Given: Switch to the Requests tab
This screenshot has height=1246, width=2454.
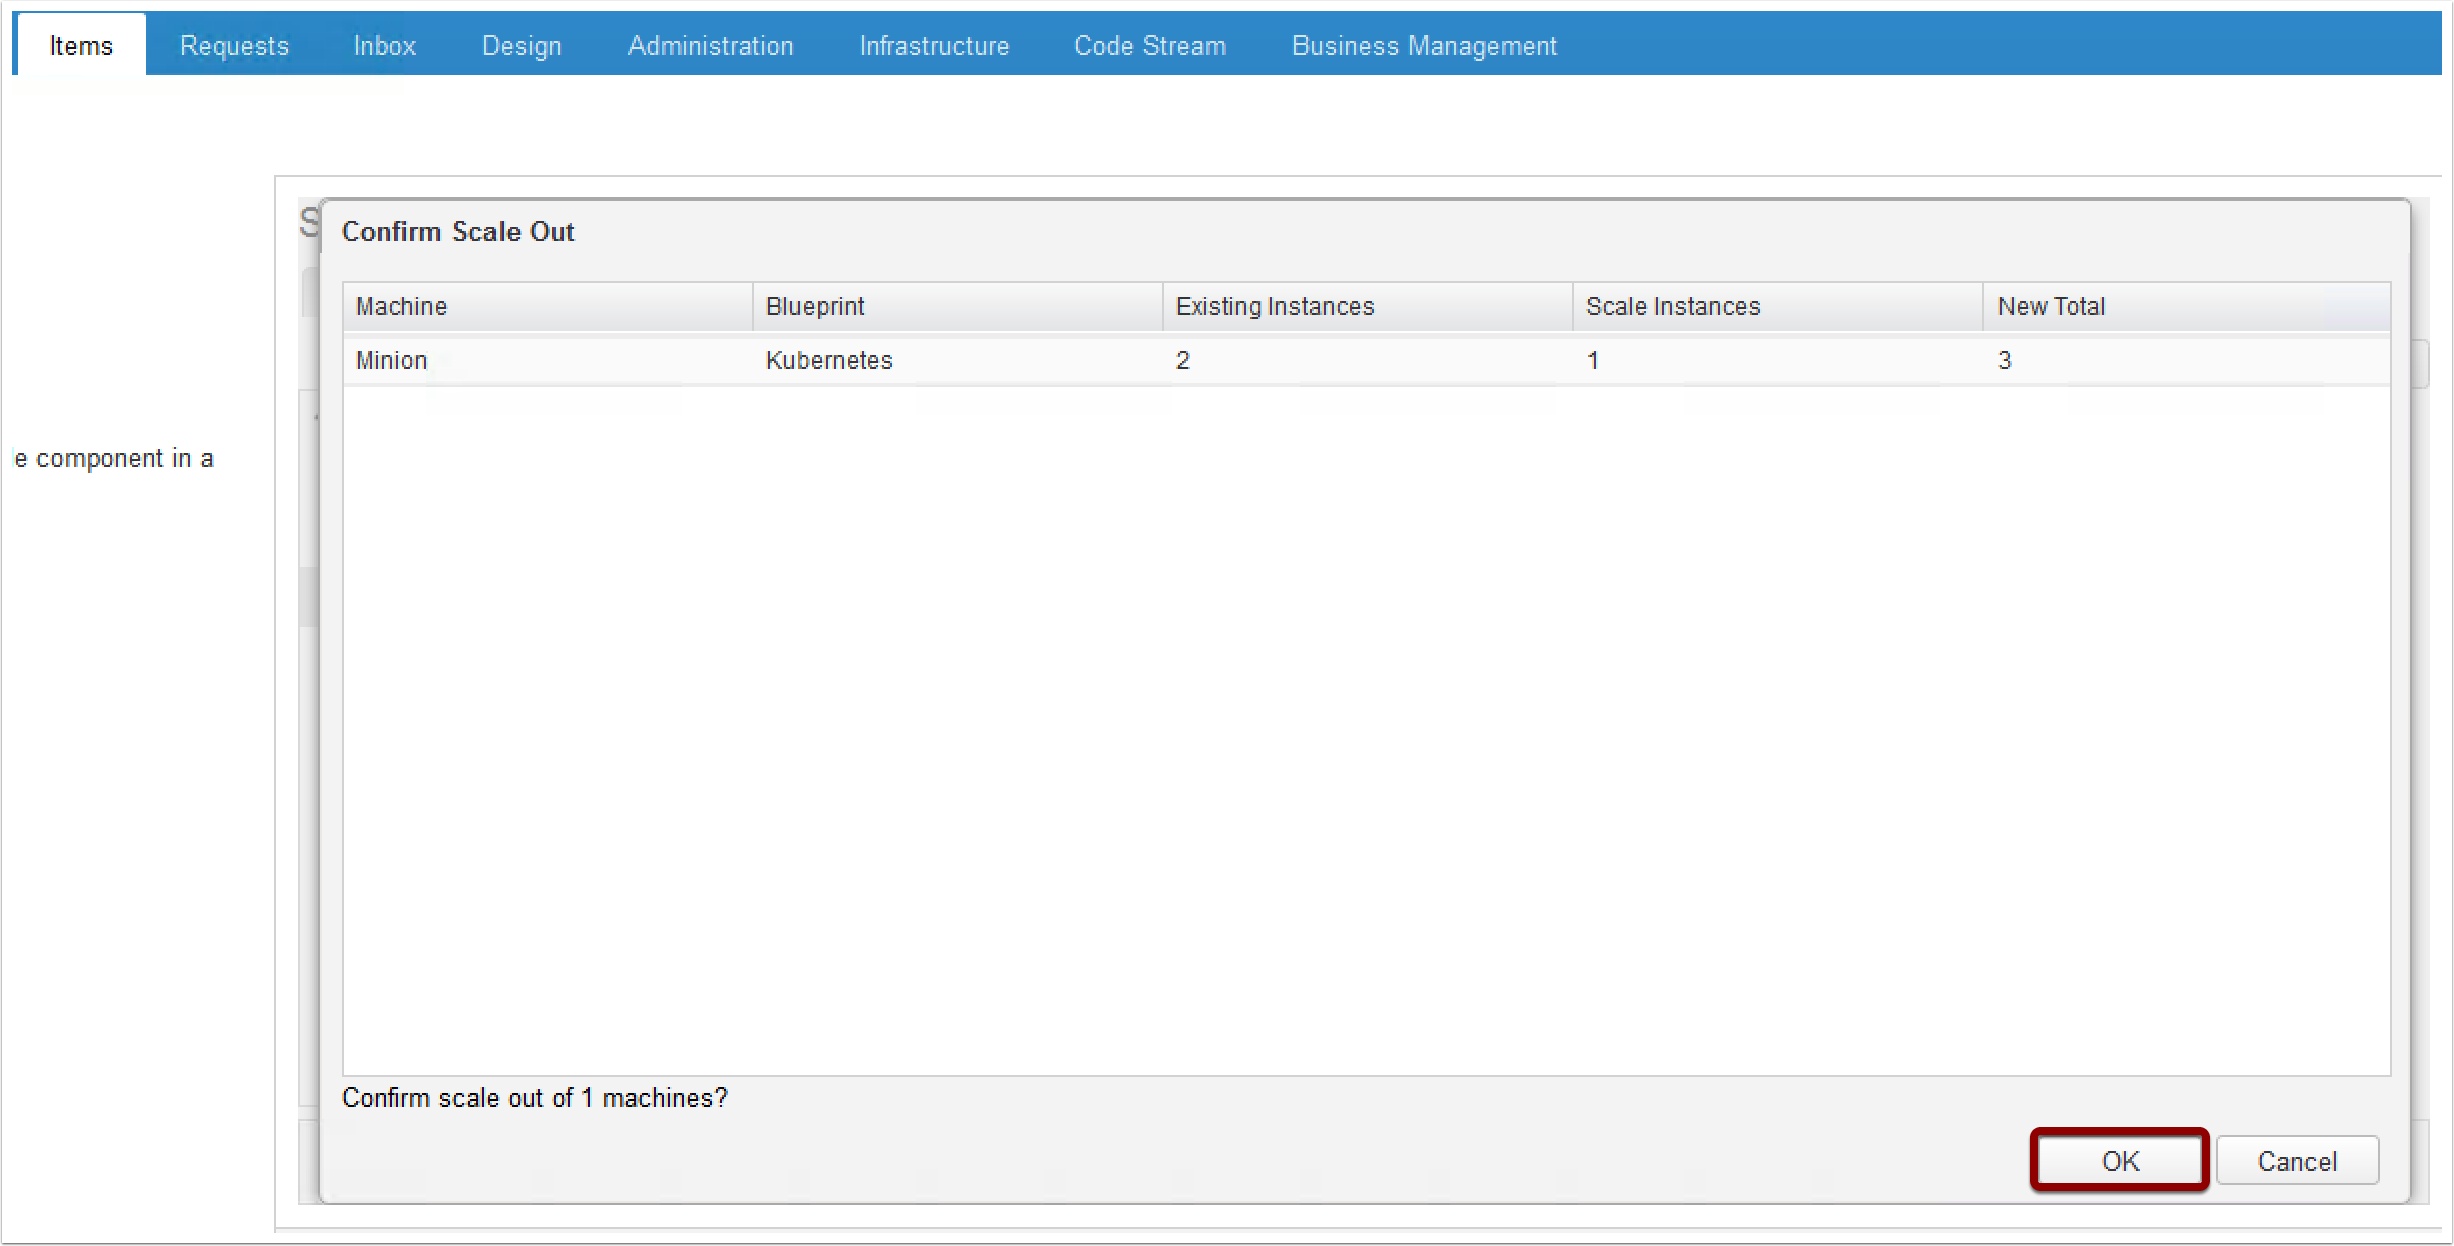Looking at the screenshot, I should (234, 46).
